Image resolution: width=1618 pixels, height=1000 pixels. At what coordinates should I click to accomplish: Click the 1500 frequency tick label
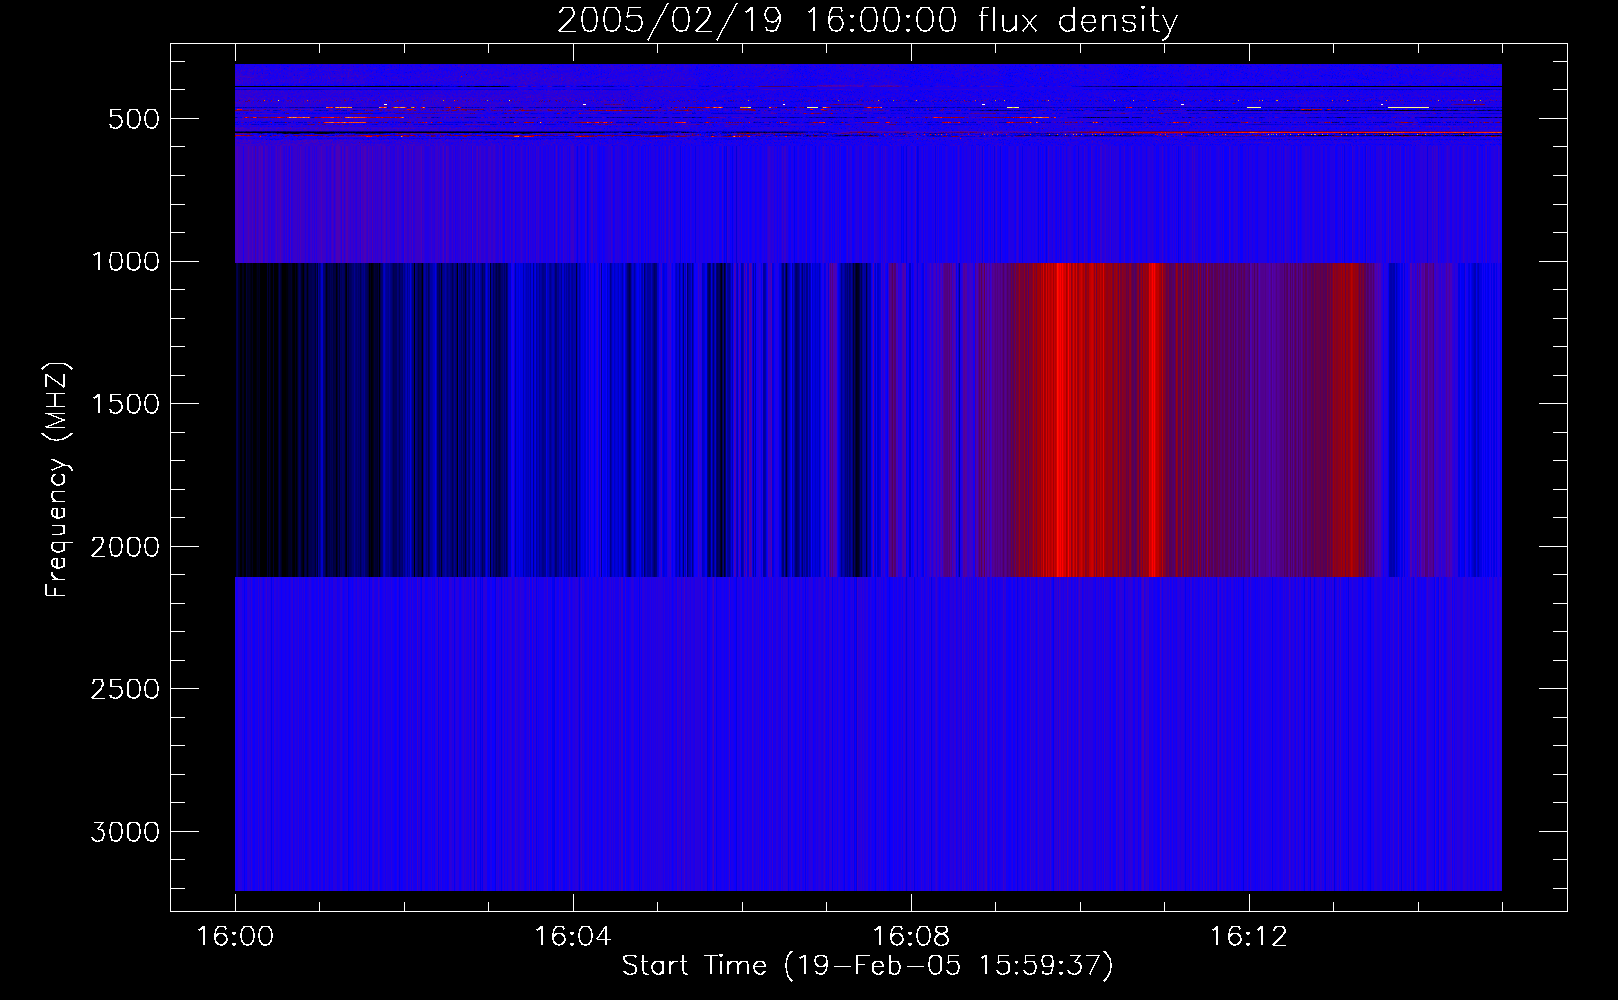tap(125, 404)
